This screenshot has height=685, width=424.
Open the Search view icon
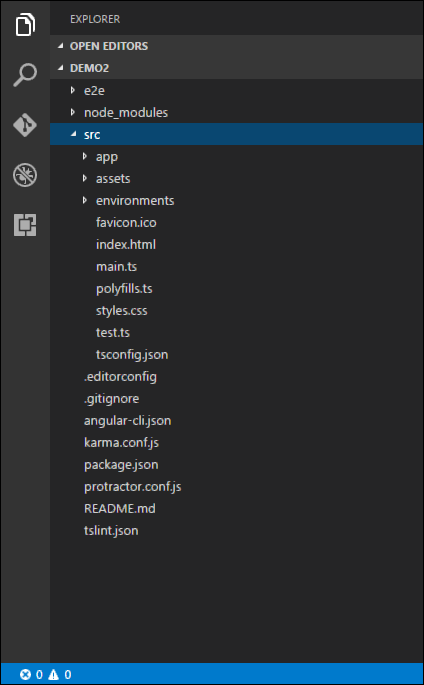tap(25, 75)
